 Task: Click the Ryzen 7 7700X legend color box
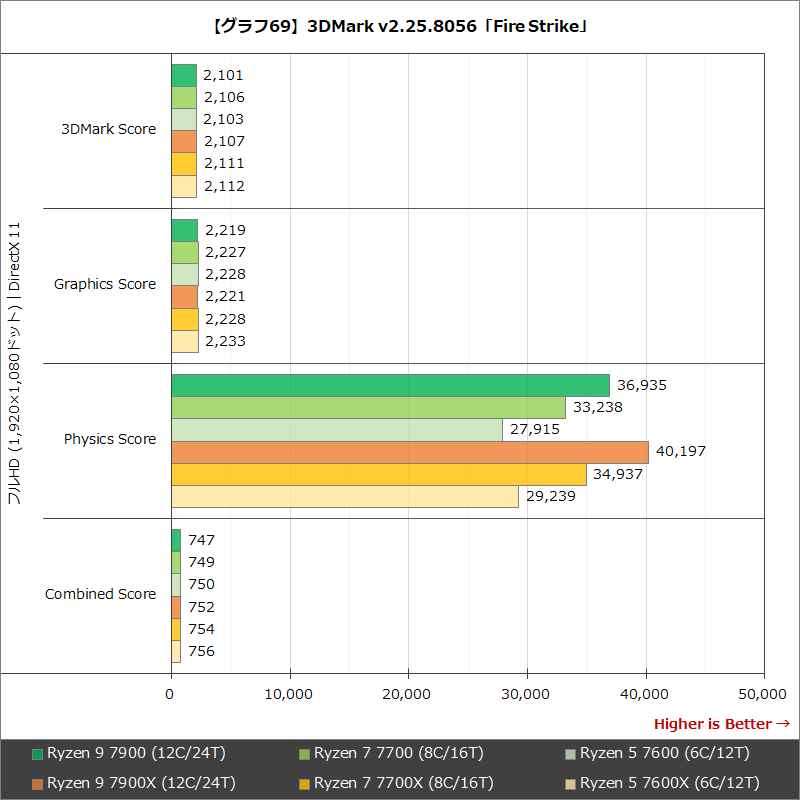click(x=302, y=783)
